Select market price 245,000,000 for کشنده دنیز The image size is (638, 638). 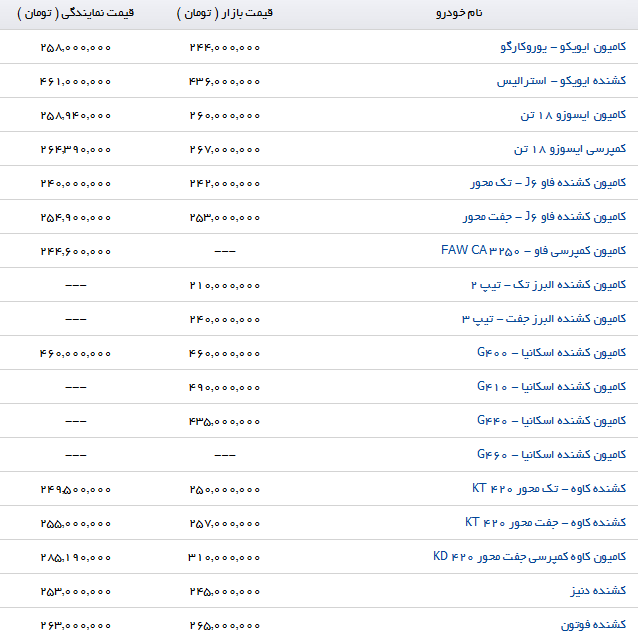(x=225, y=591)
